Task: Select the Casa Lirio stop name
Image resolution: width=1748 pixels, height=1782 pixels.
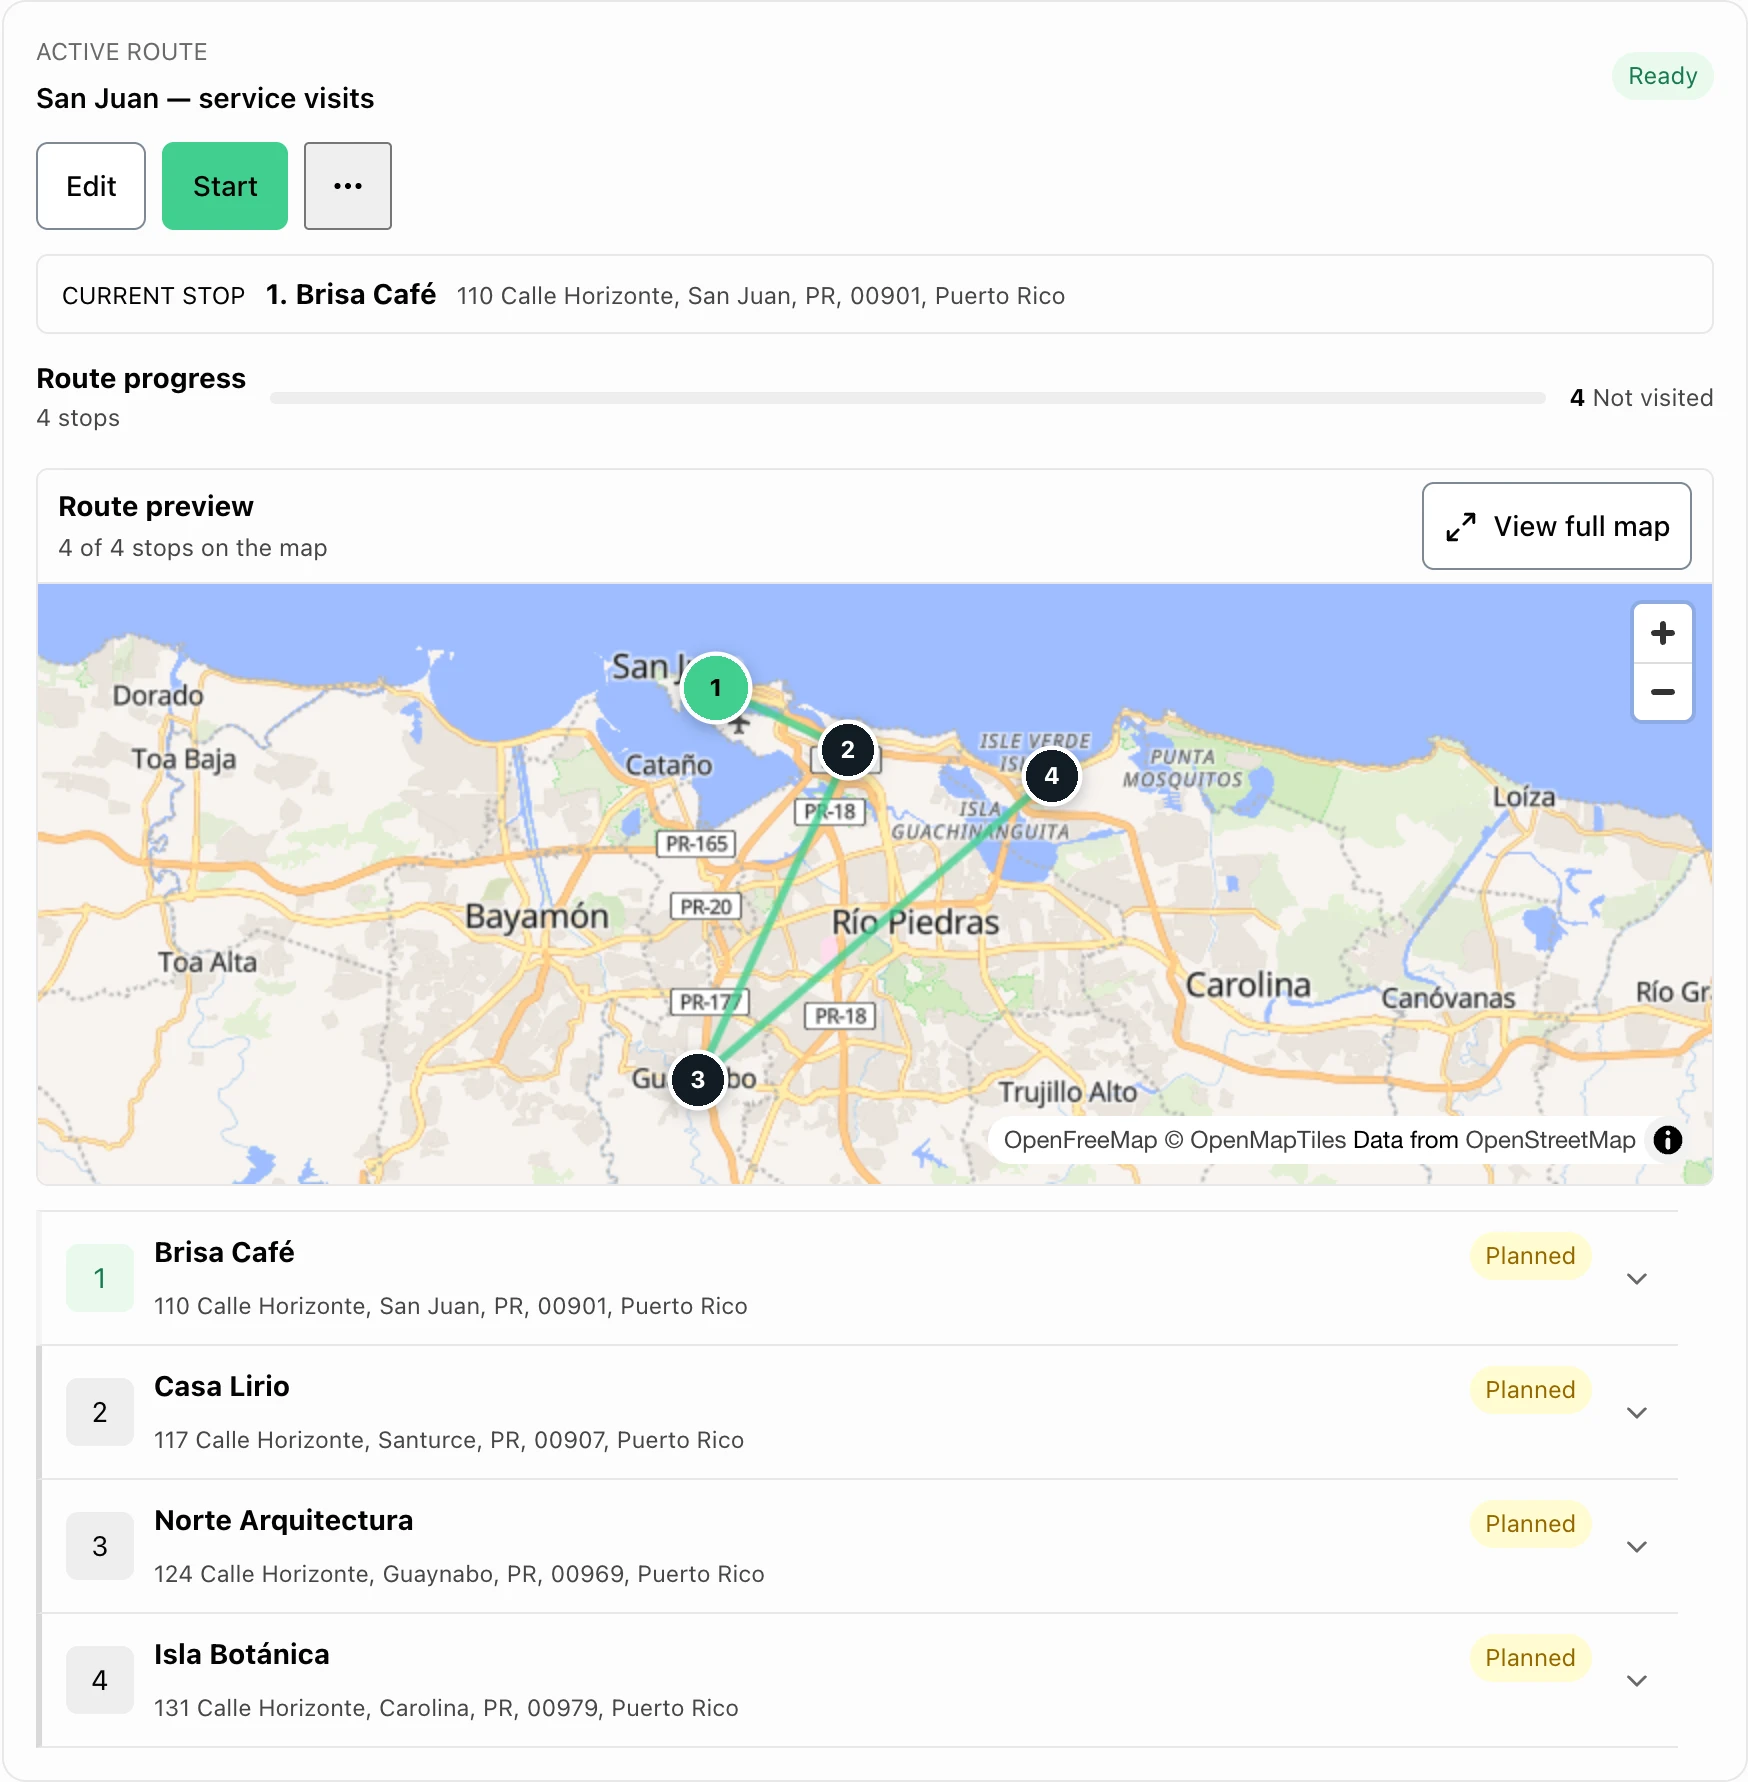Action: [222, 1386]
